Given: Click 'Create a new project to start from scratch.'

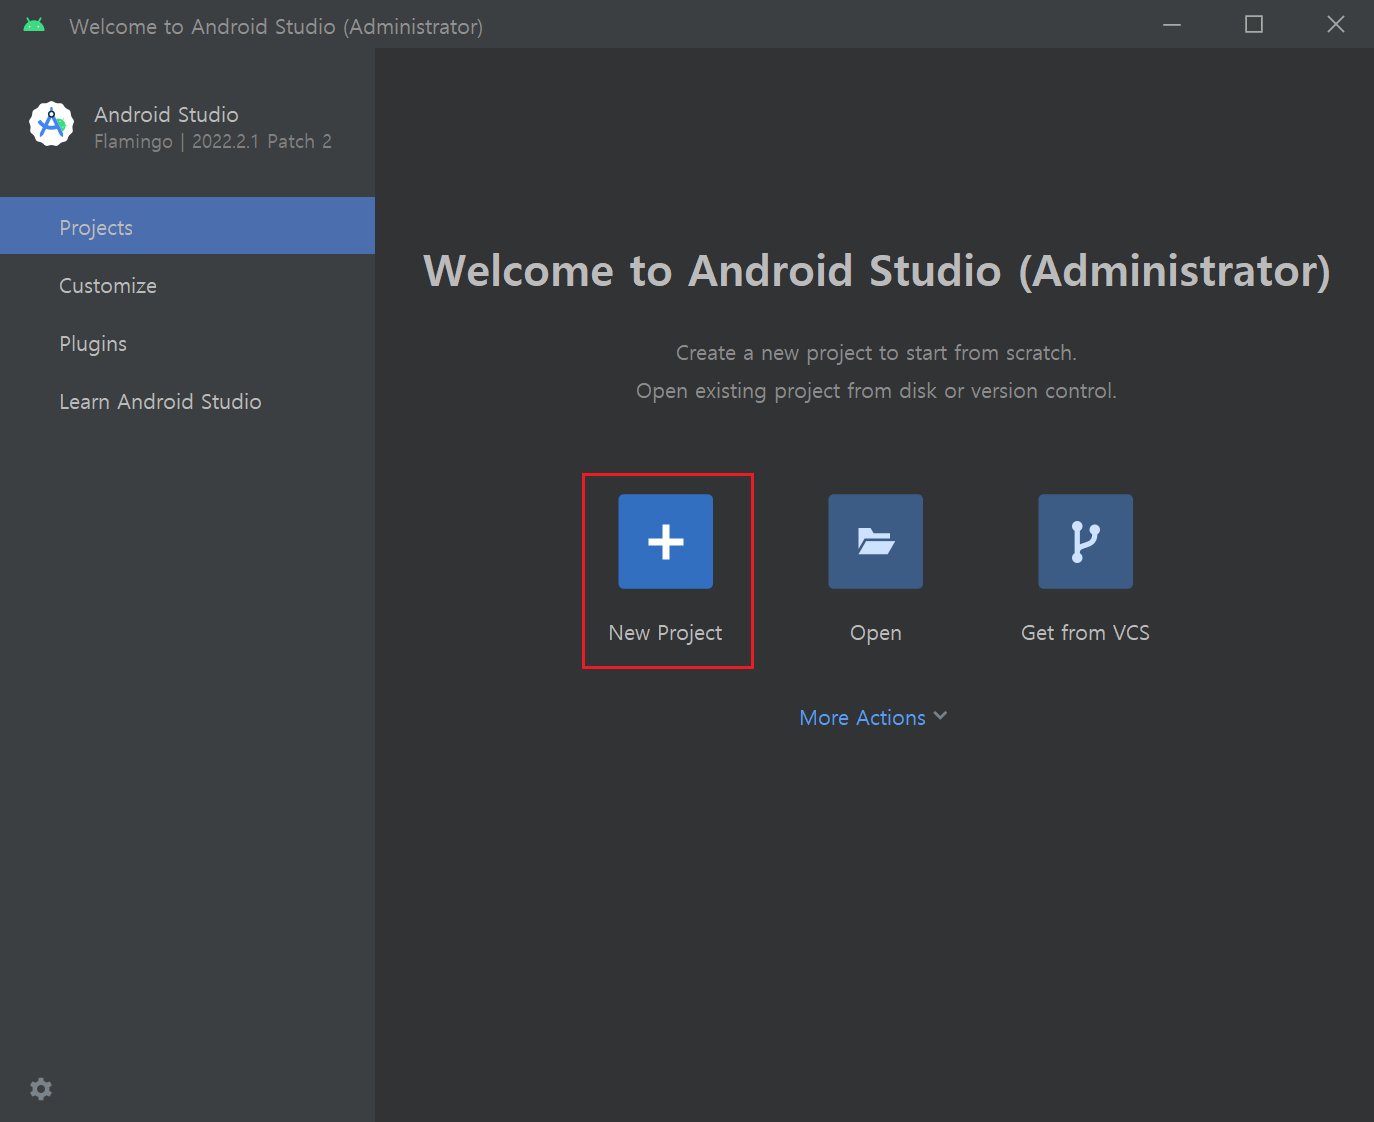Looking at the screenshot, I should click(876, 353).
